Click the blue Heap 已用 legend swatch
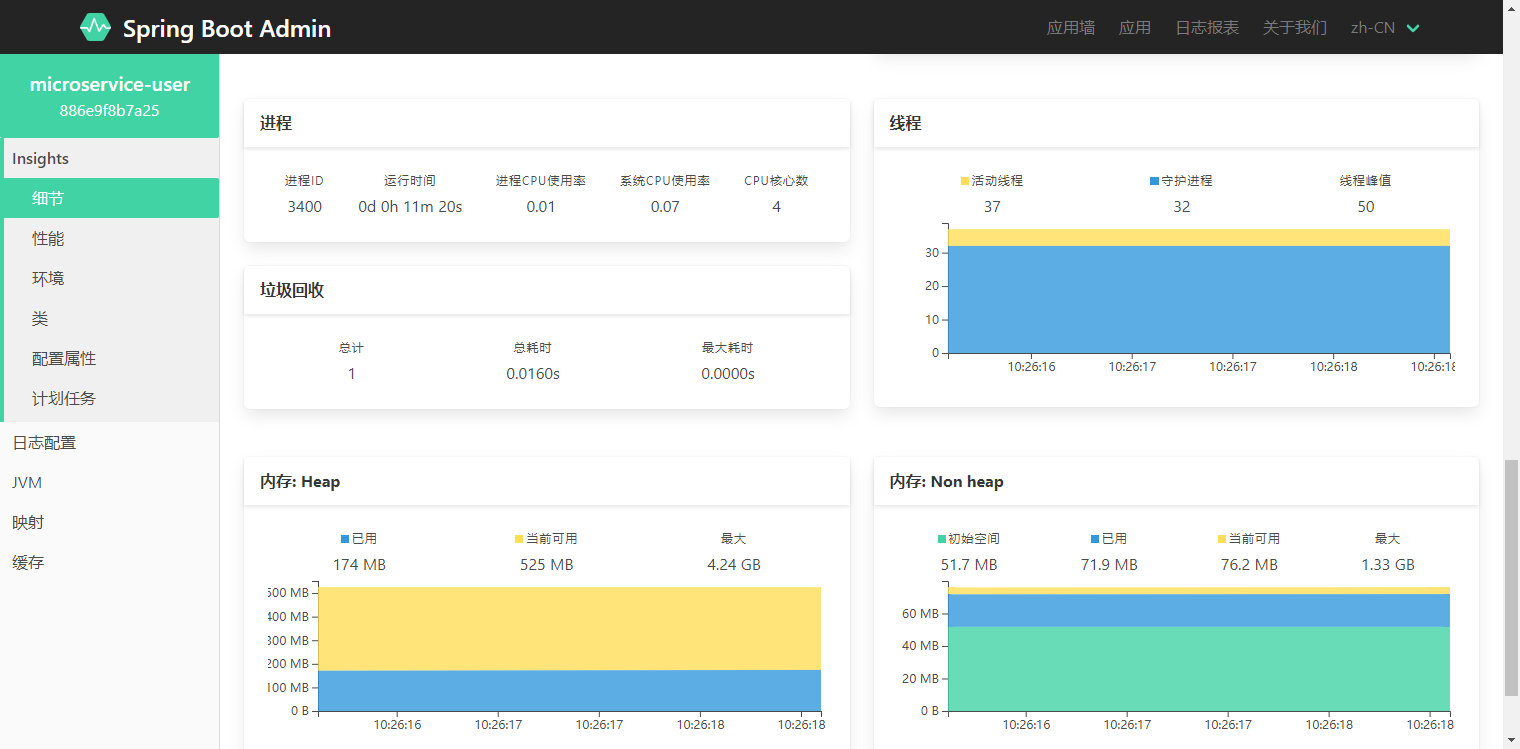Screen dimensions: 1520x749 (x=345, y=539)
